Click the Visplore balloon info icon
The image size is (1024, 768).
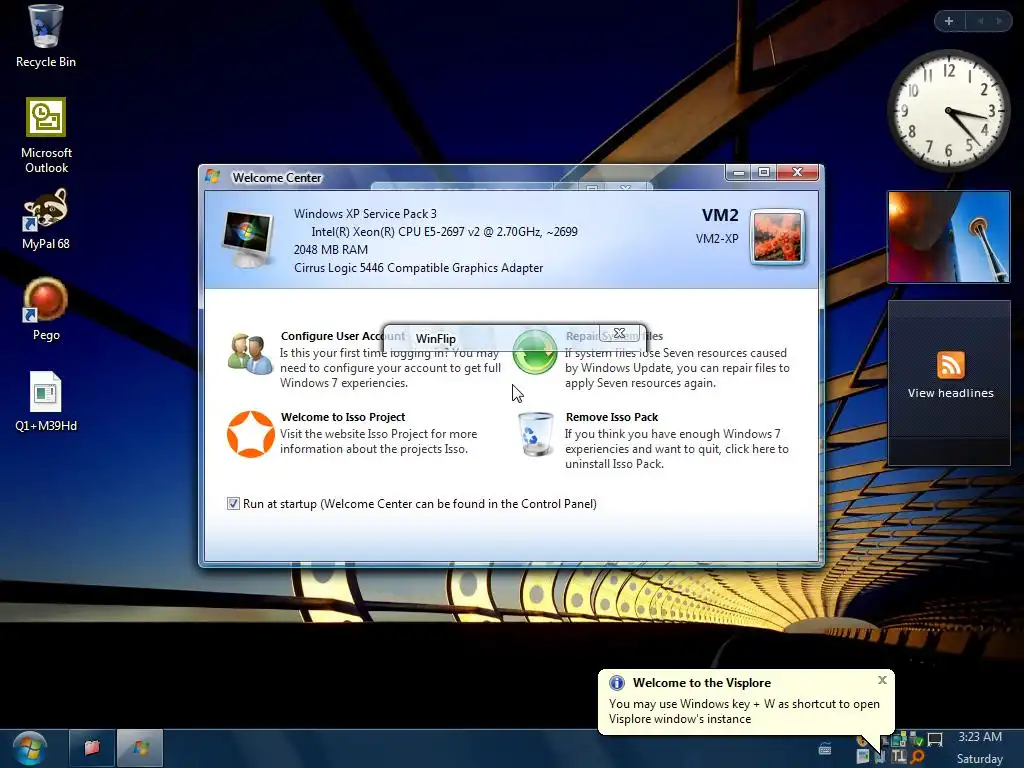[616, 682]
